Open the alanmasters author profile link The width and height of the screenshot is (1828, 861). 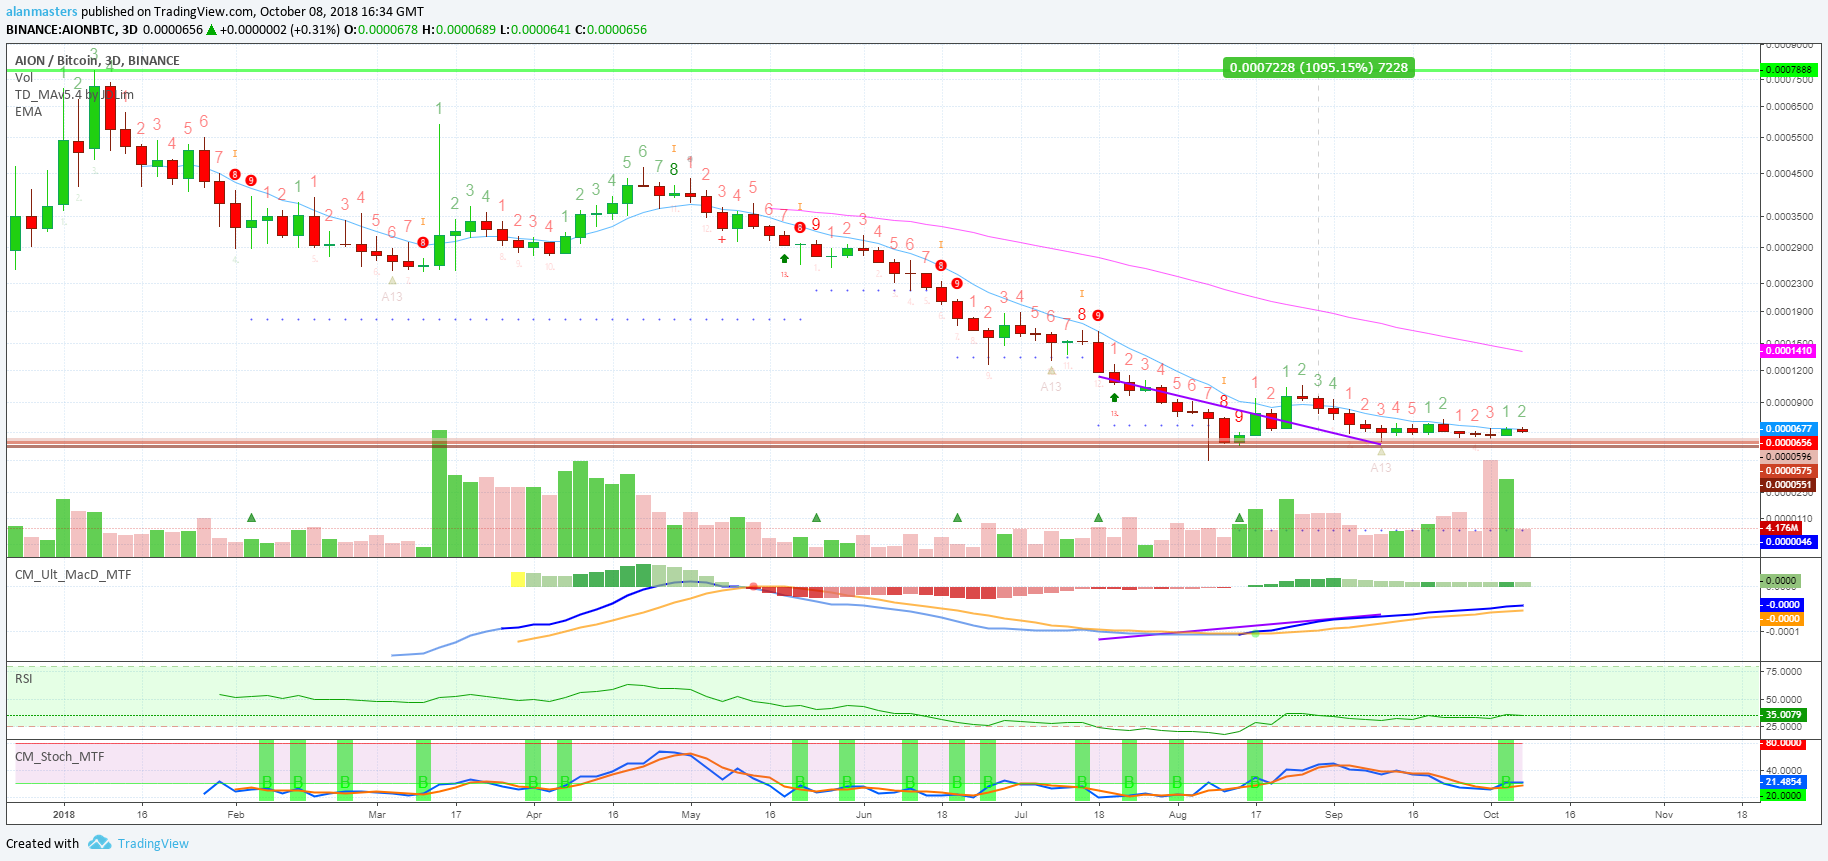pyautogui.click(x=42, y=12)
